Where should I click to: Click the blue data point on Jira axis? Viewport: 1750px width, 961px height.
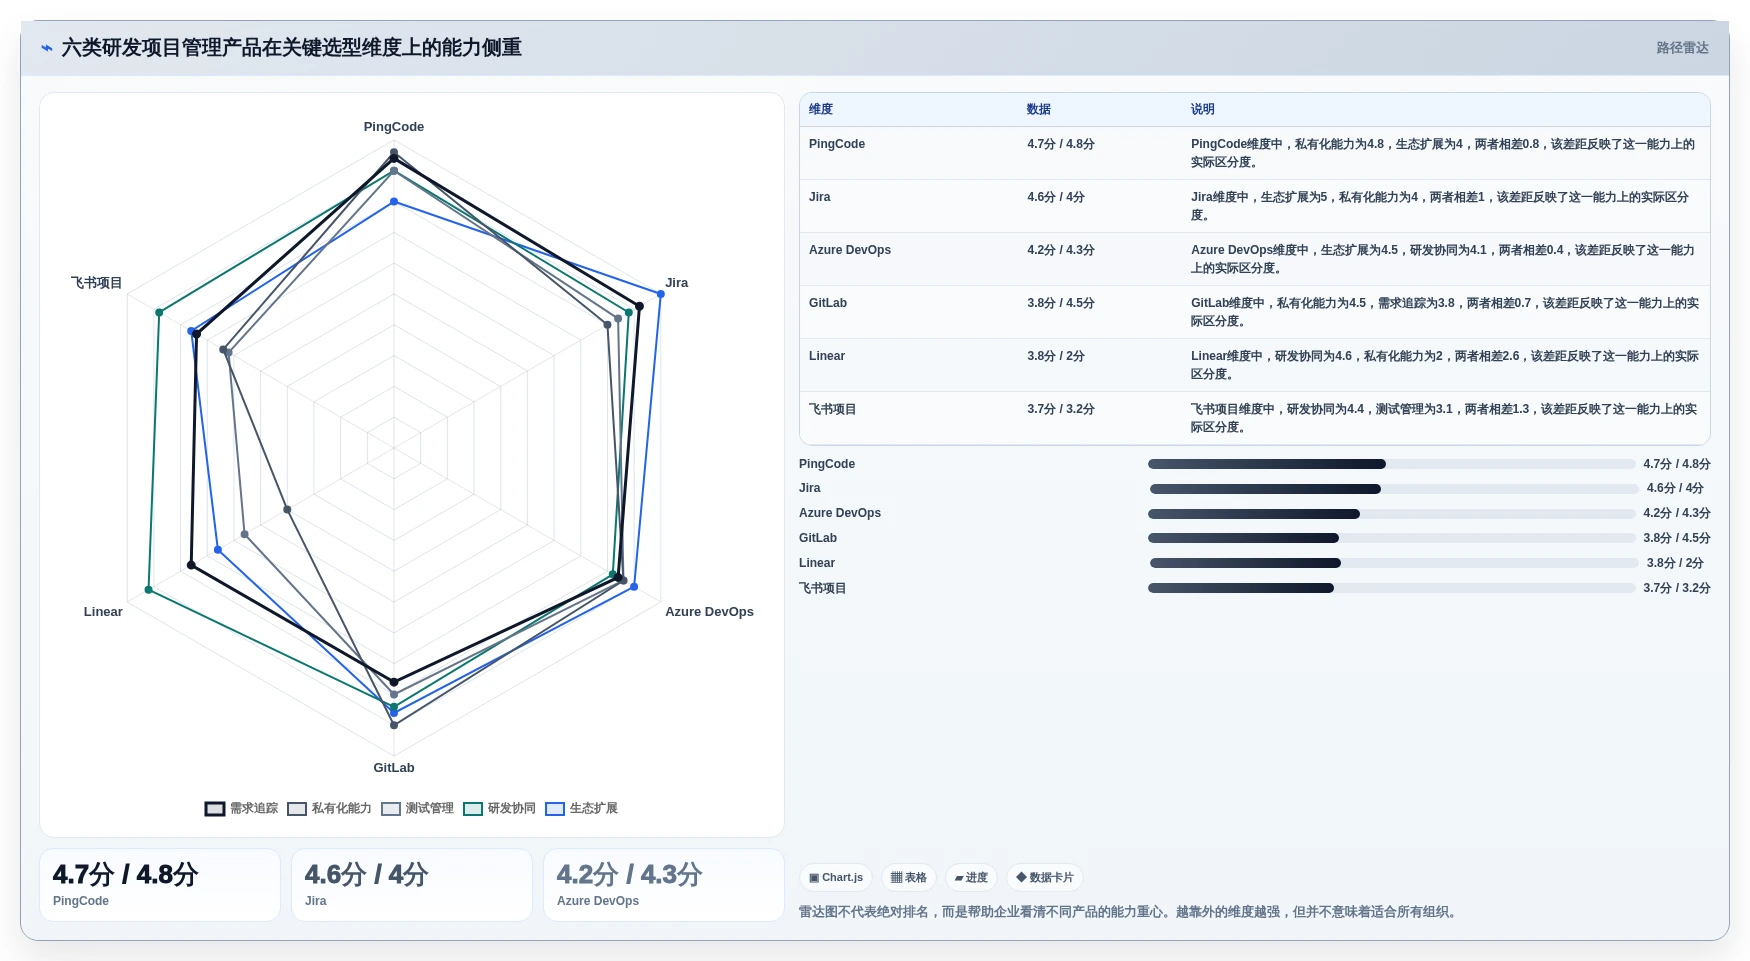(661, 294)
